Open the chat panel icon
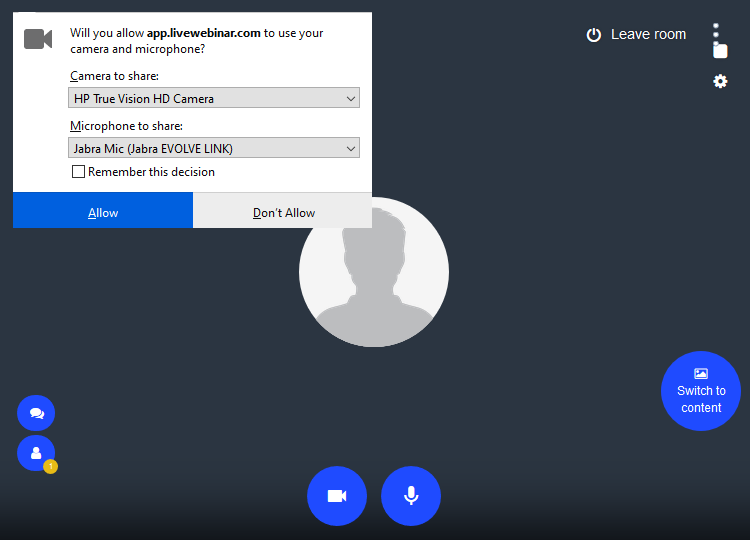The image size is (750, 540). pos(36,413)
